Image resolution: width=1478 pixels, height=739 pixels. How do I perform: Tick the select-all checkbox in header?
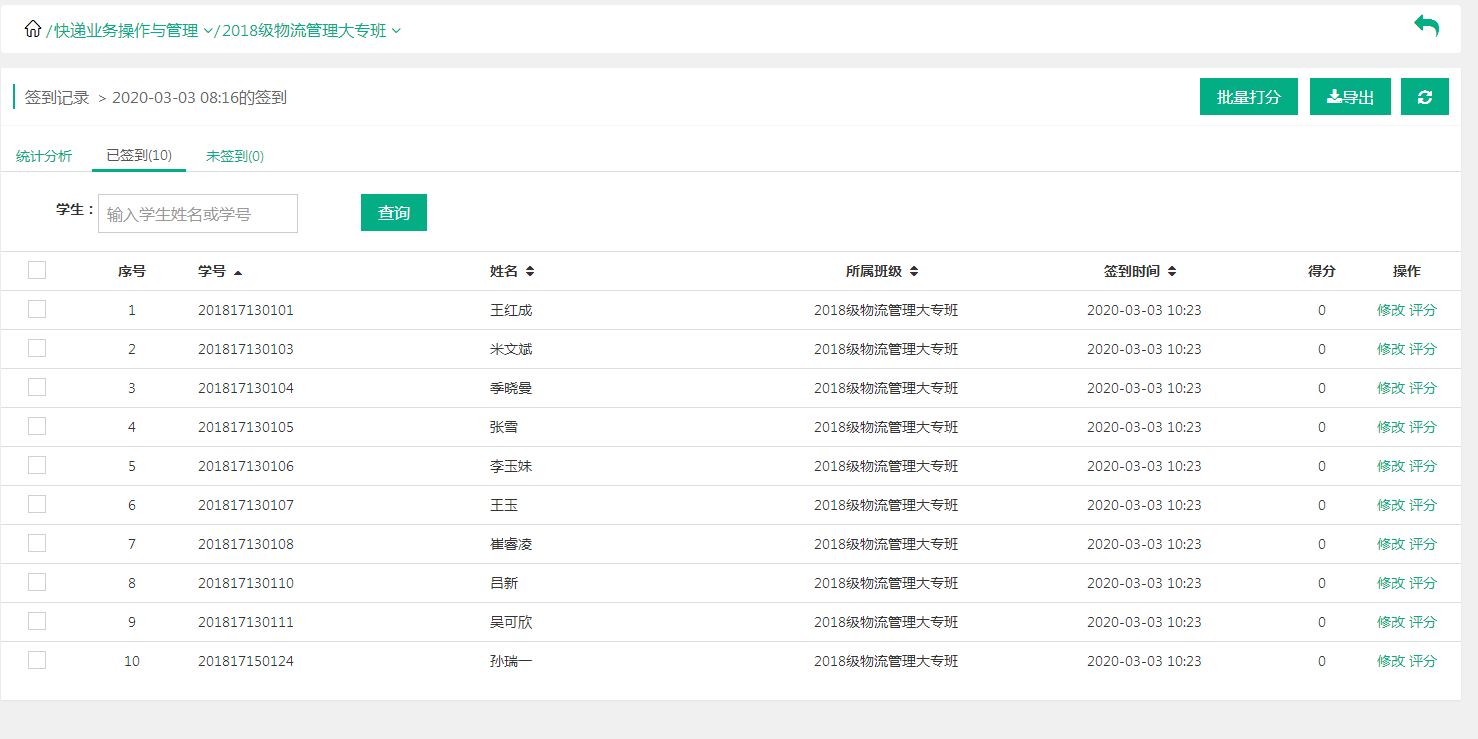(x=37, y=270)
